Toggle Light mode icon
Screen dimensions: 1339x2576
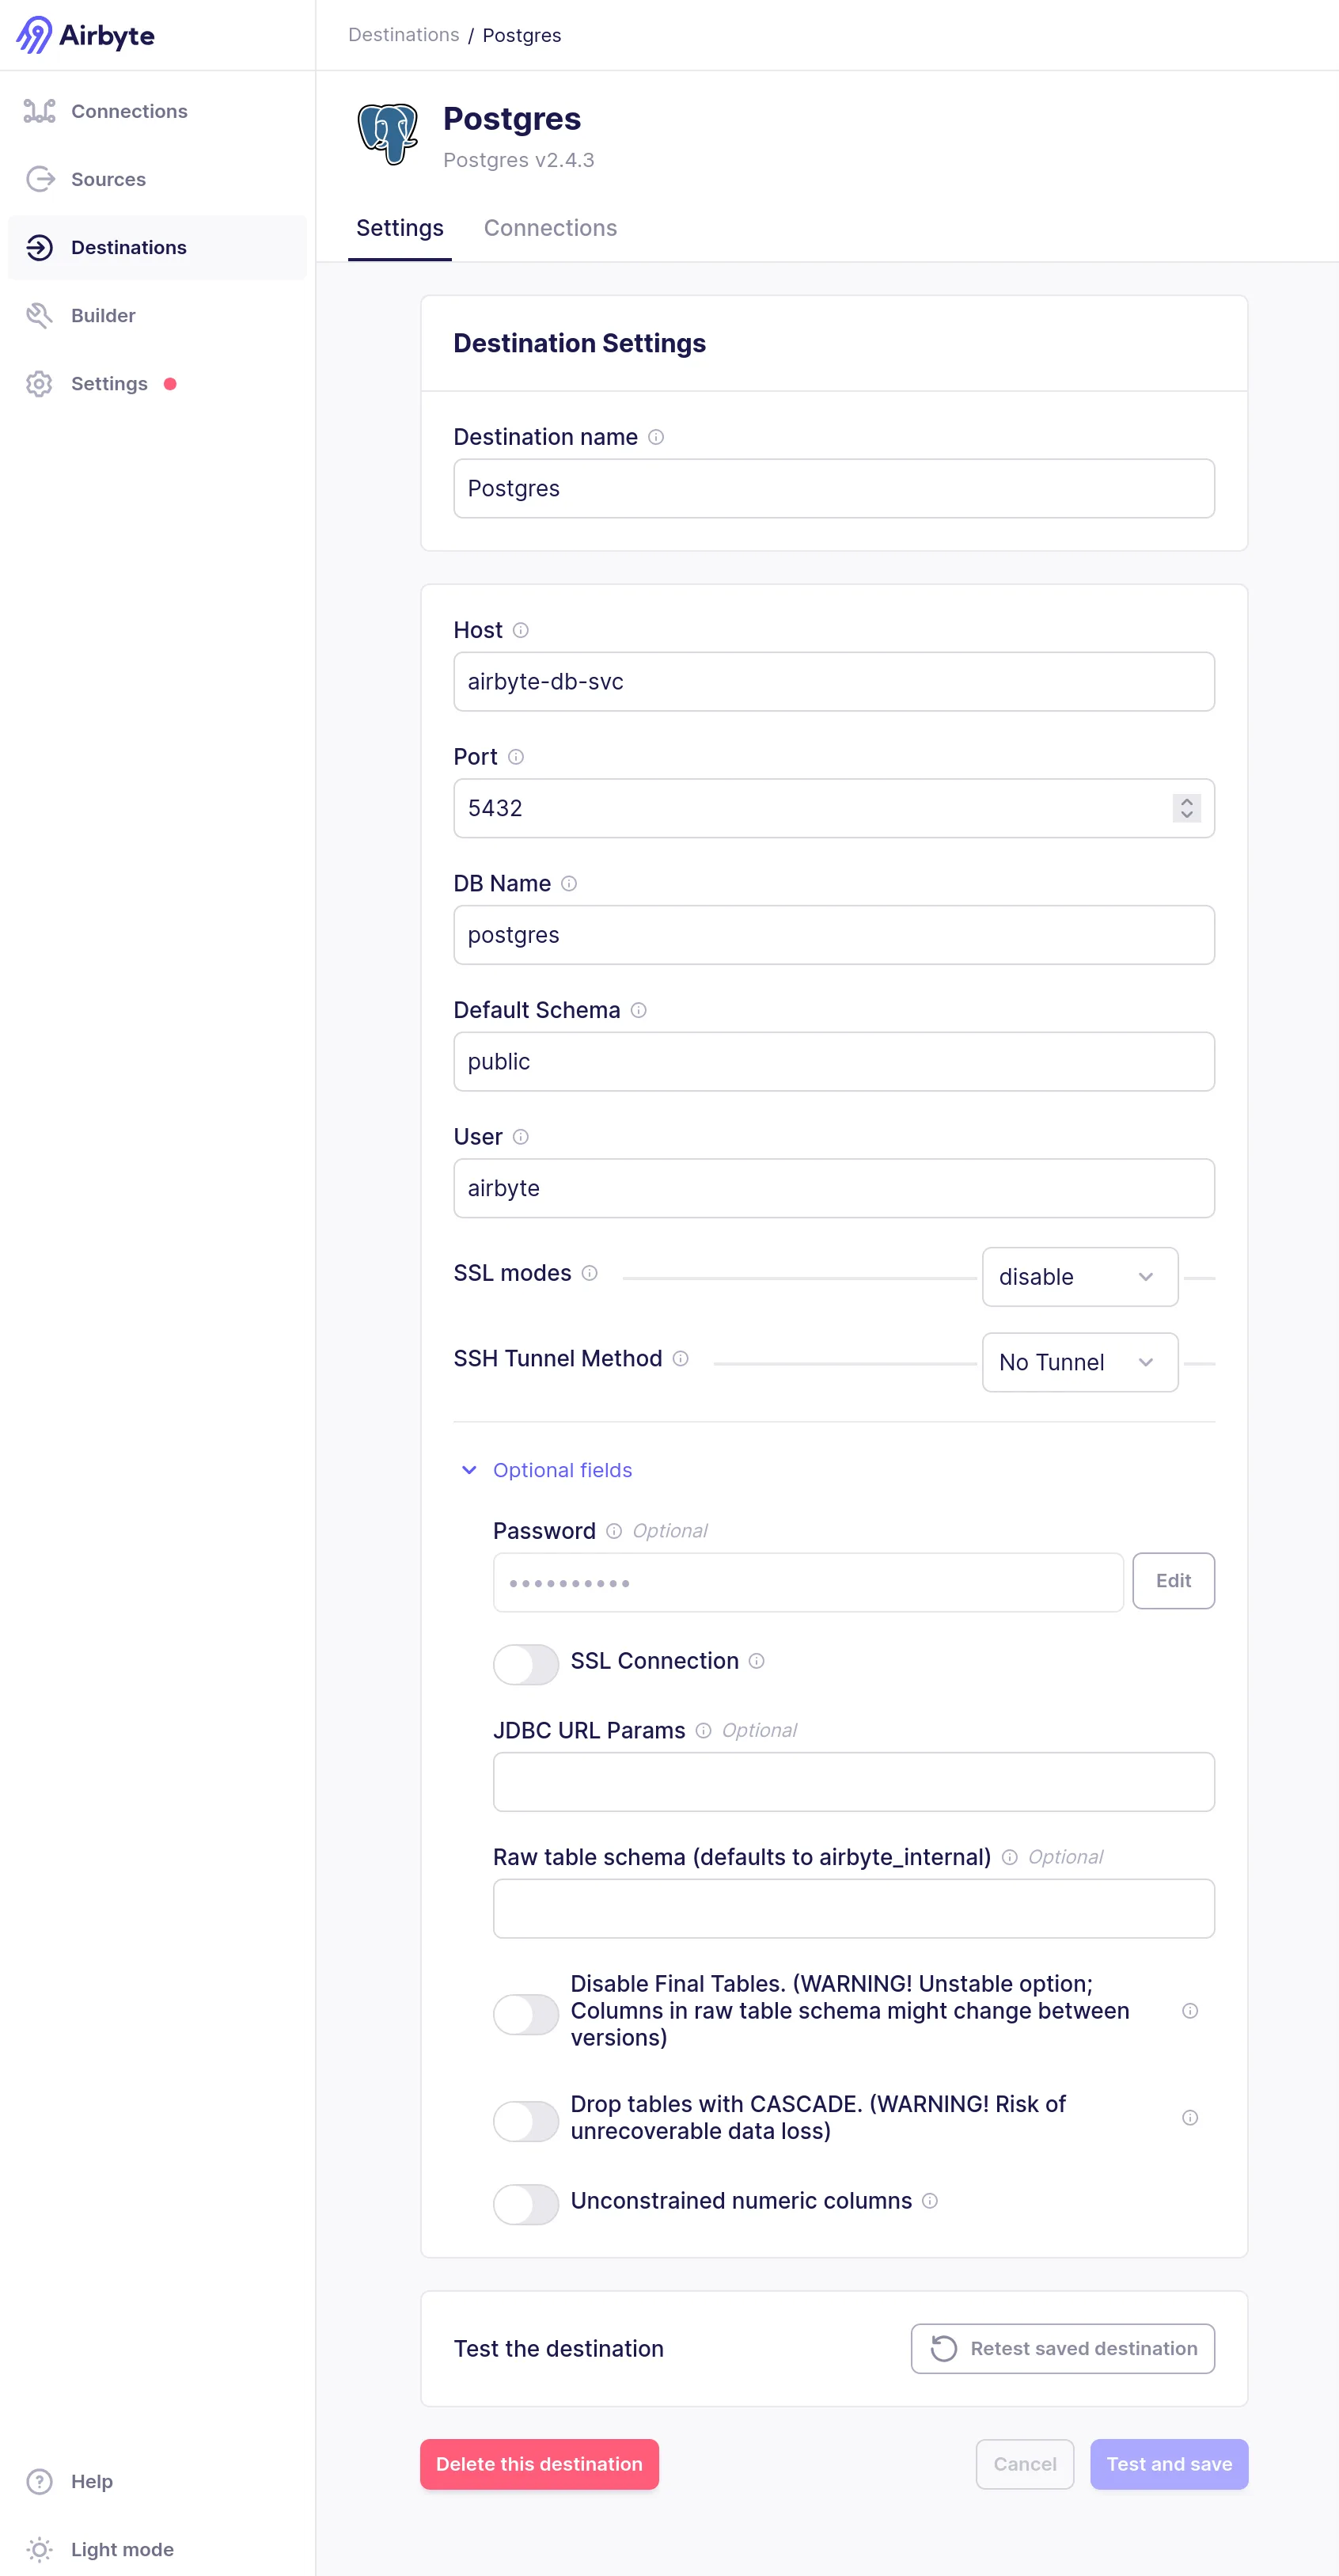pyautogui.click(x=39, y=2548)
